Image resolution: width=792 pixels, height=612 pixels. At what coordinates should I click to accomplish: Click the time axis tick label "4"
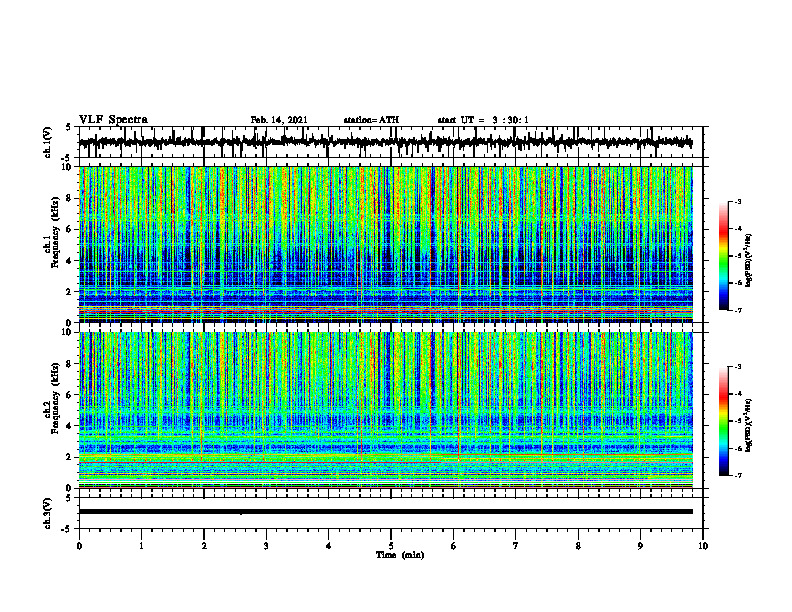pyautogui.click(x=329, y=546)
